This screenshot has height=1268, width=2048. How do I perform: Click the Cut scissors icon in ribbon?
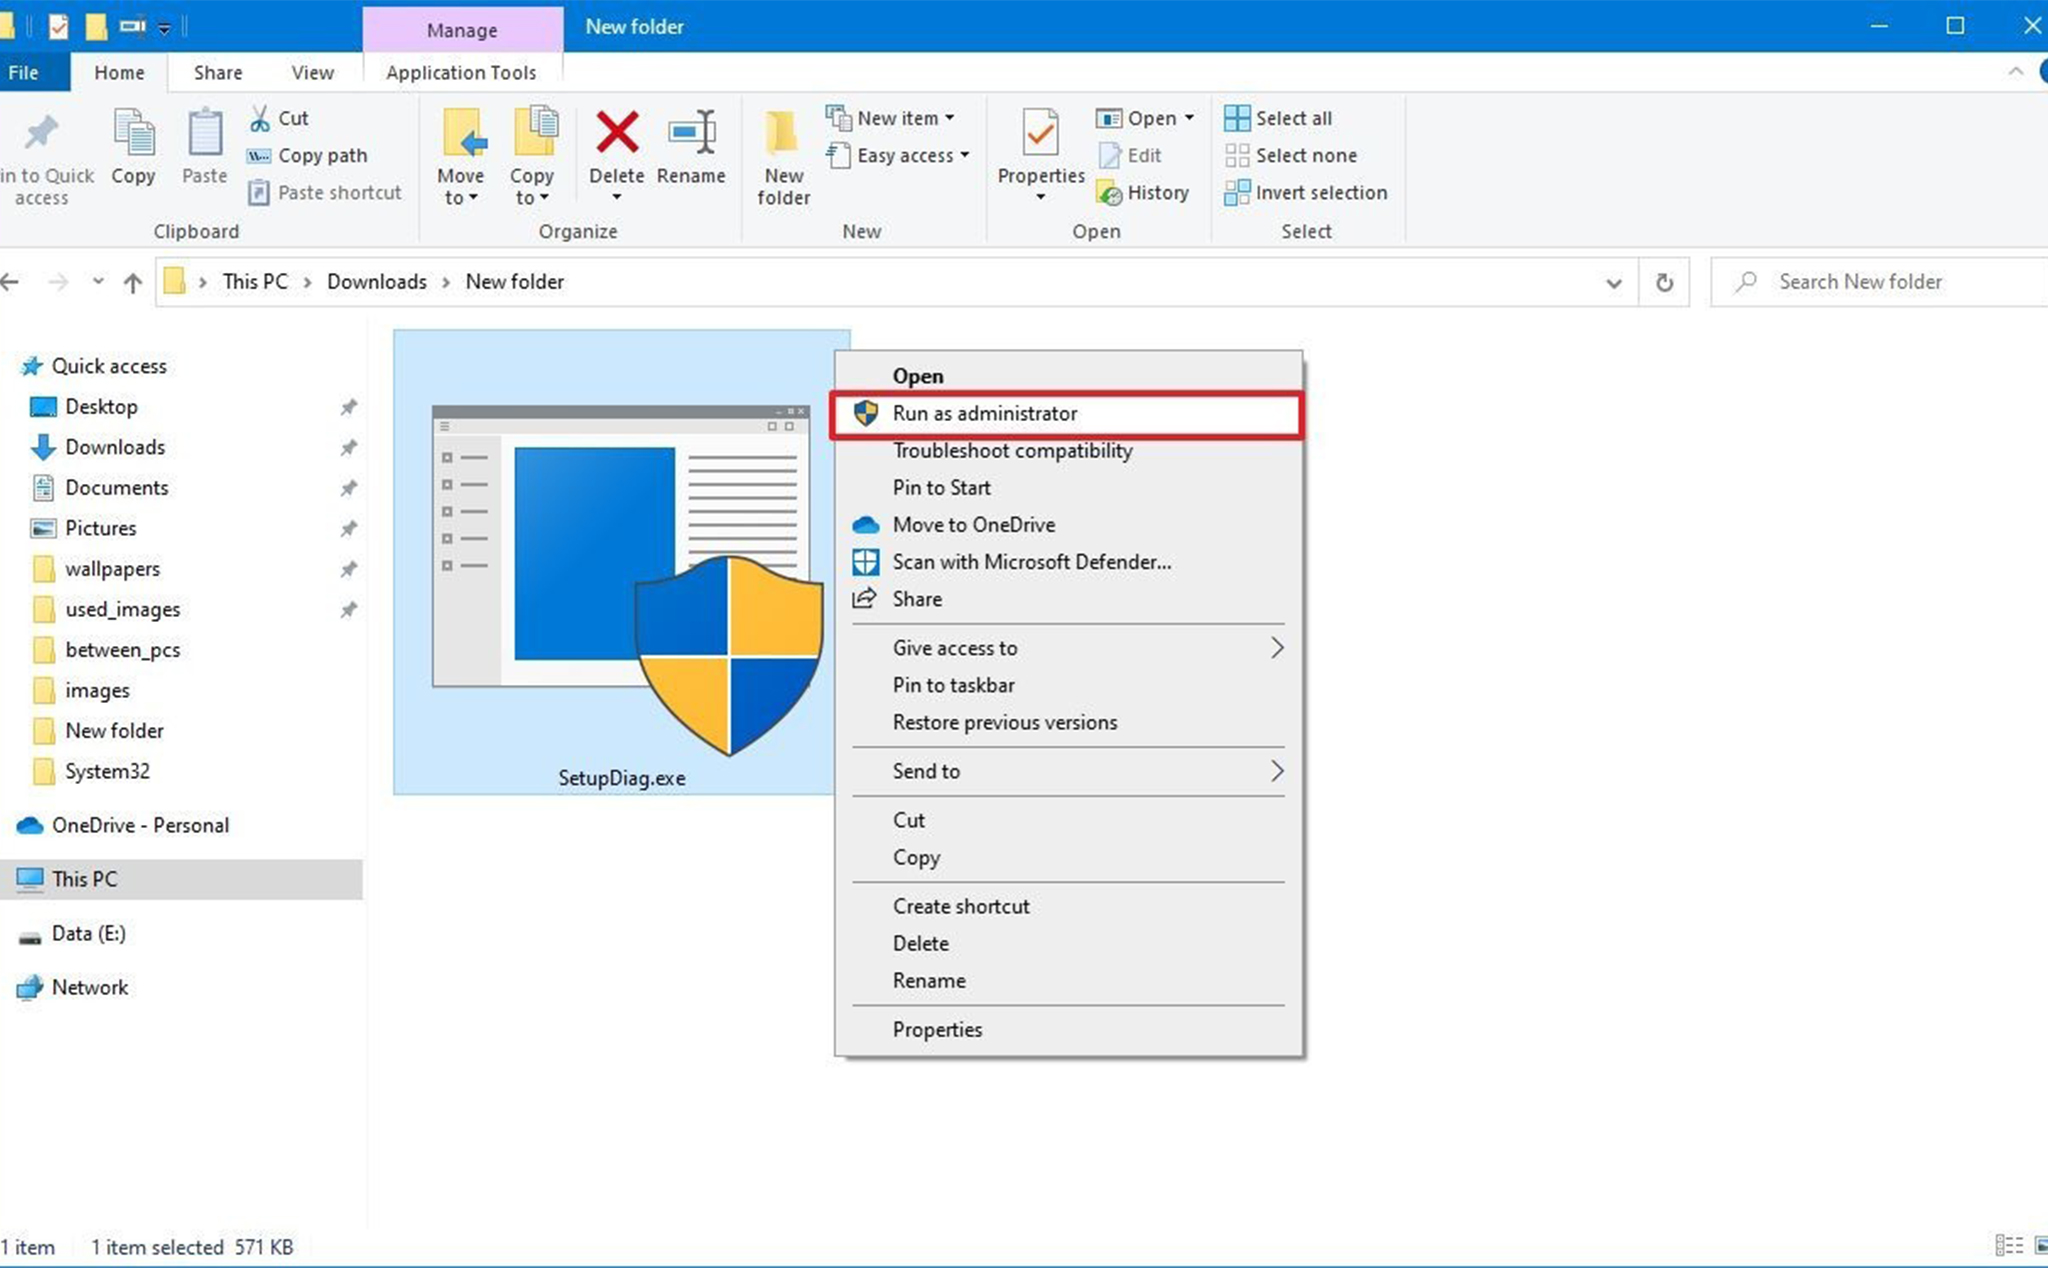click(260, 118)
